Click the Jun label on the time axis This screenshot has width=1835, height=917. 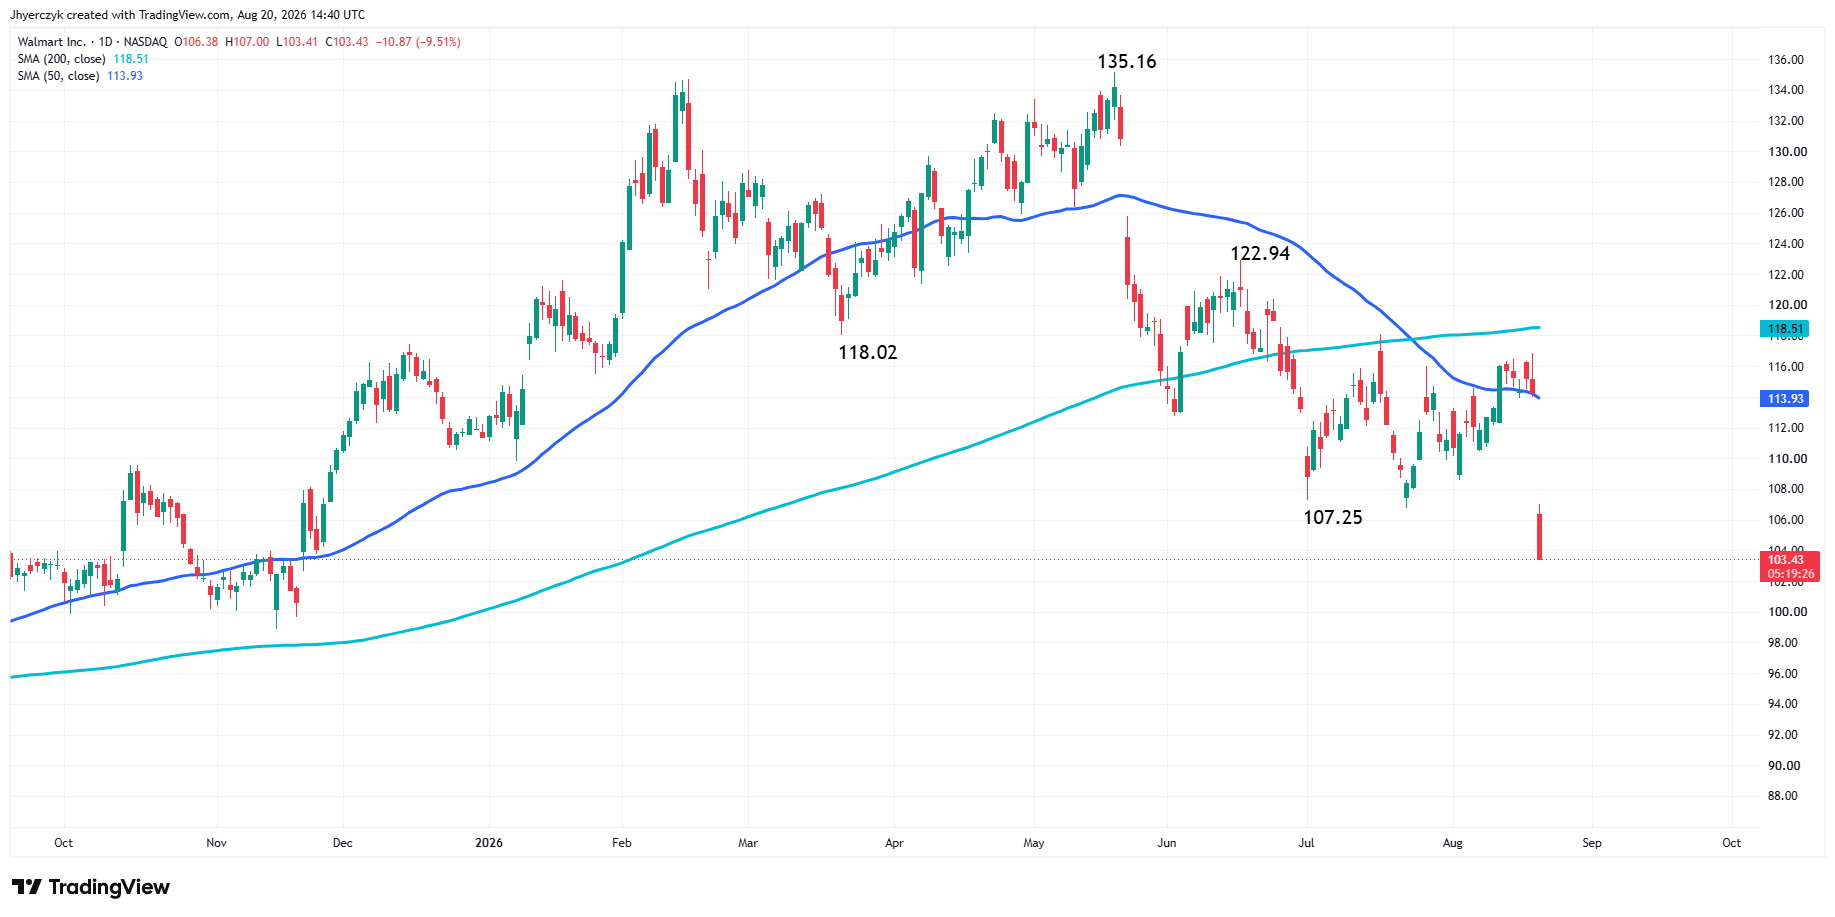1167,843
